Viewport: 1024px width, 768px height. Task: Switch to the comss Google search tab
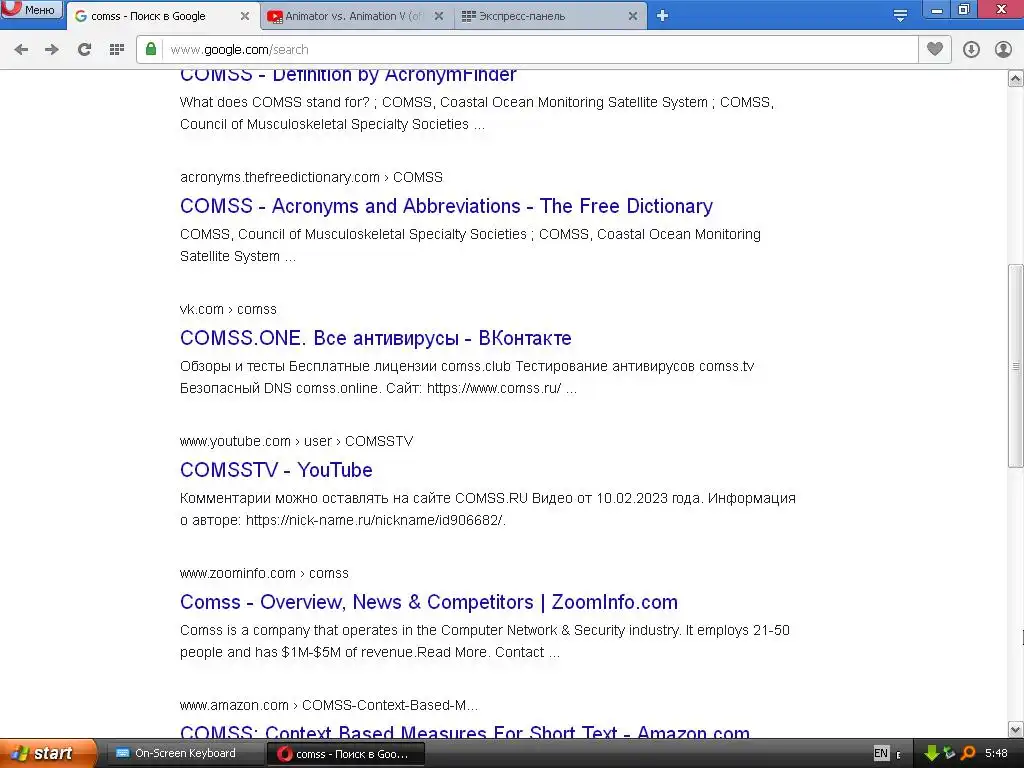click(x=162, y=16)
